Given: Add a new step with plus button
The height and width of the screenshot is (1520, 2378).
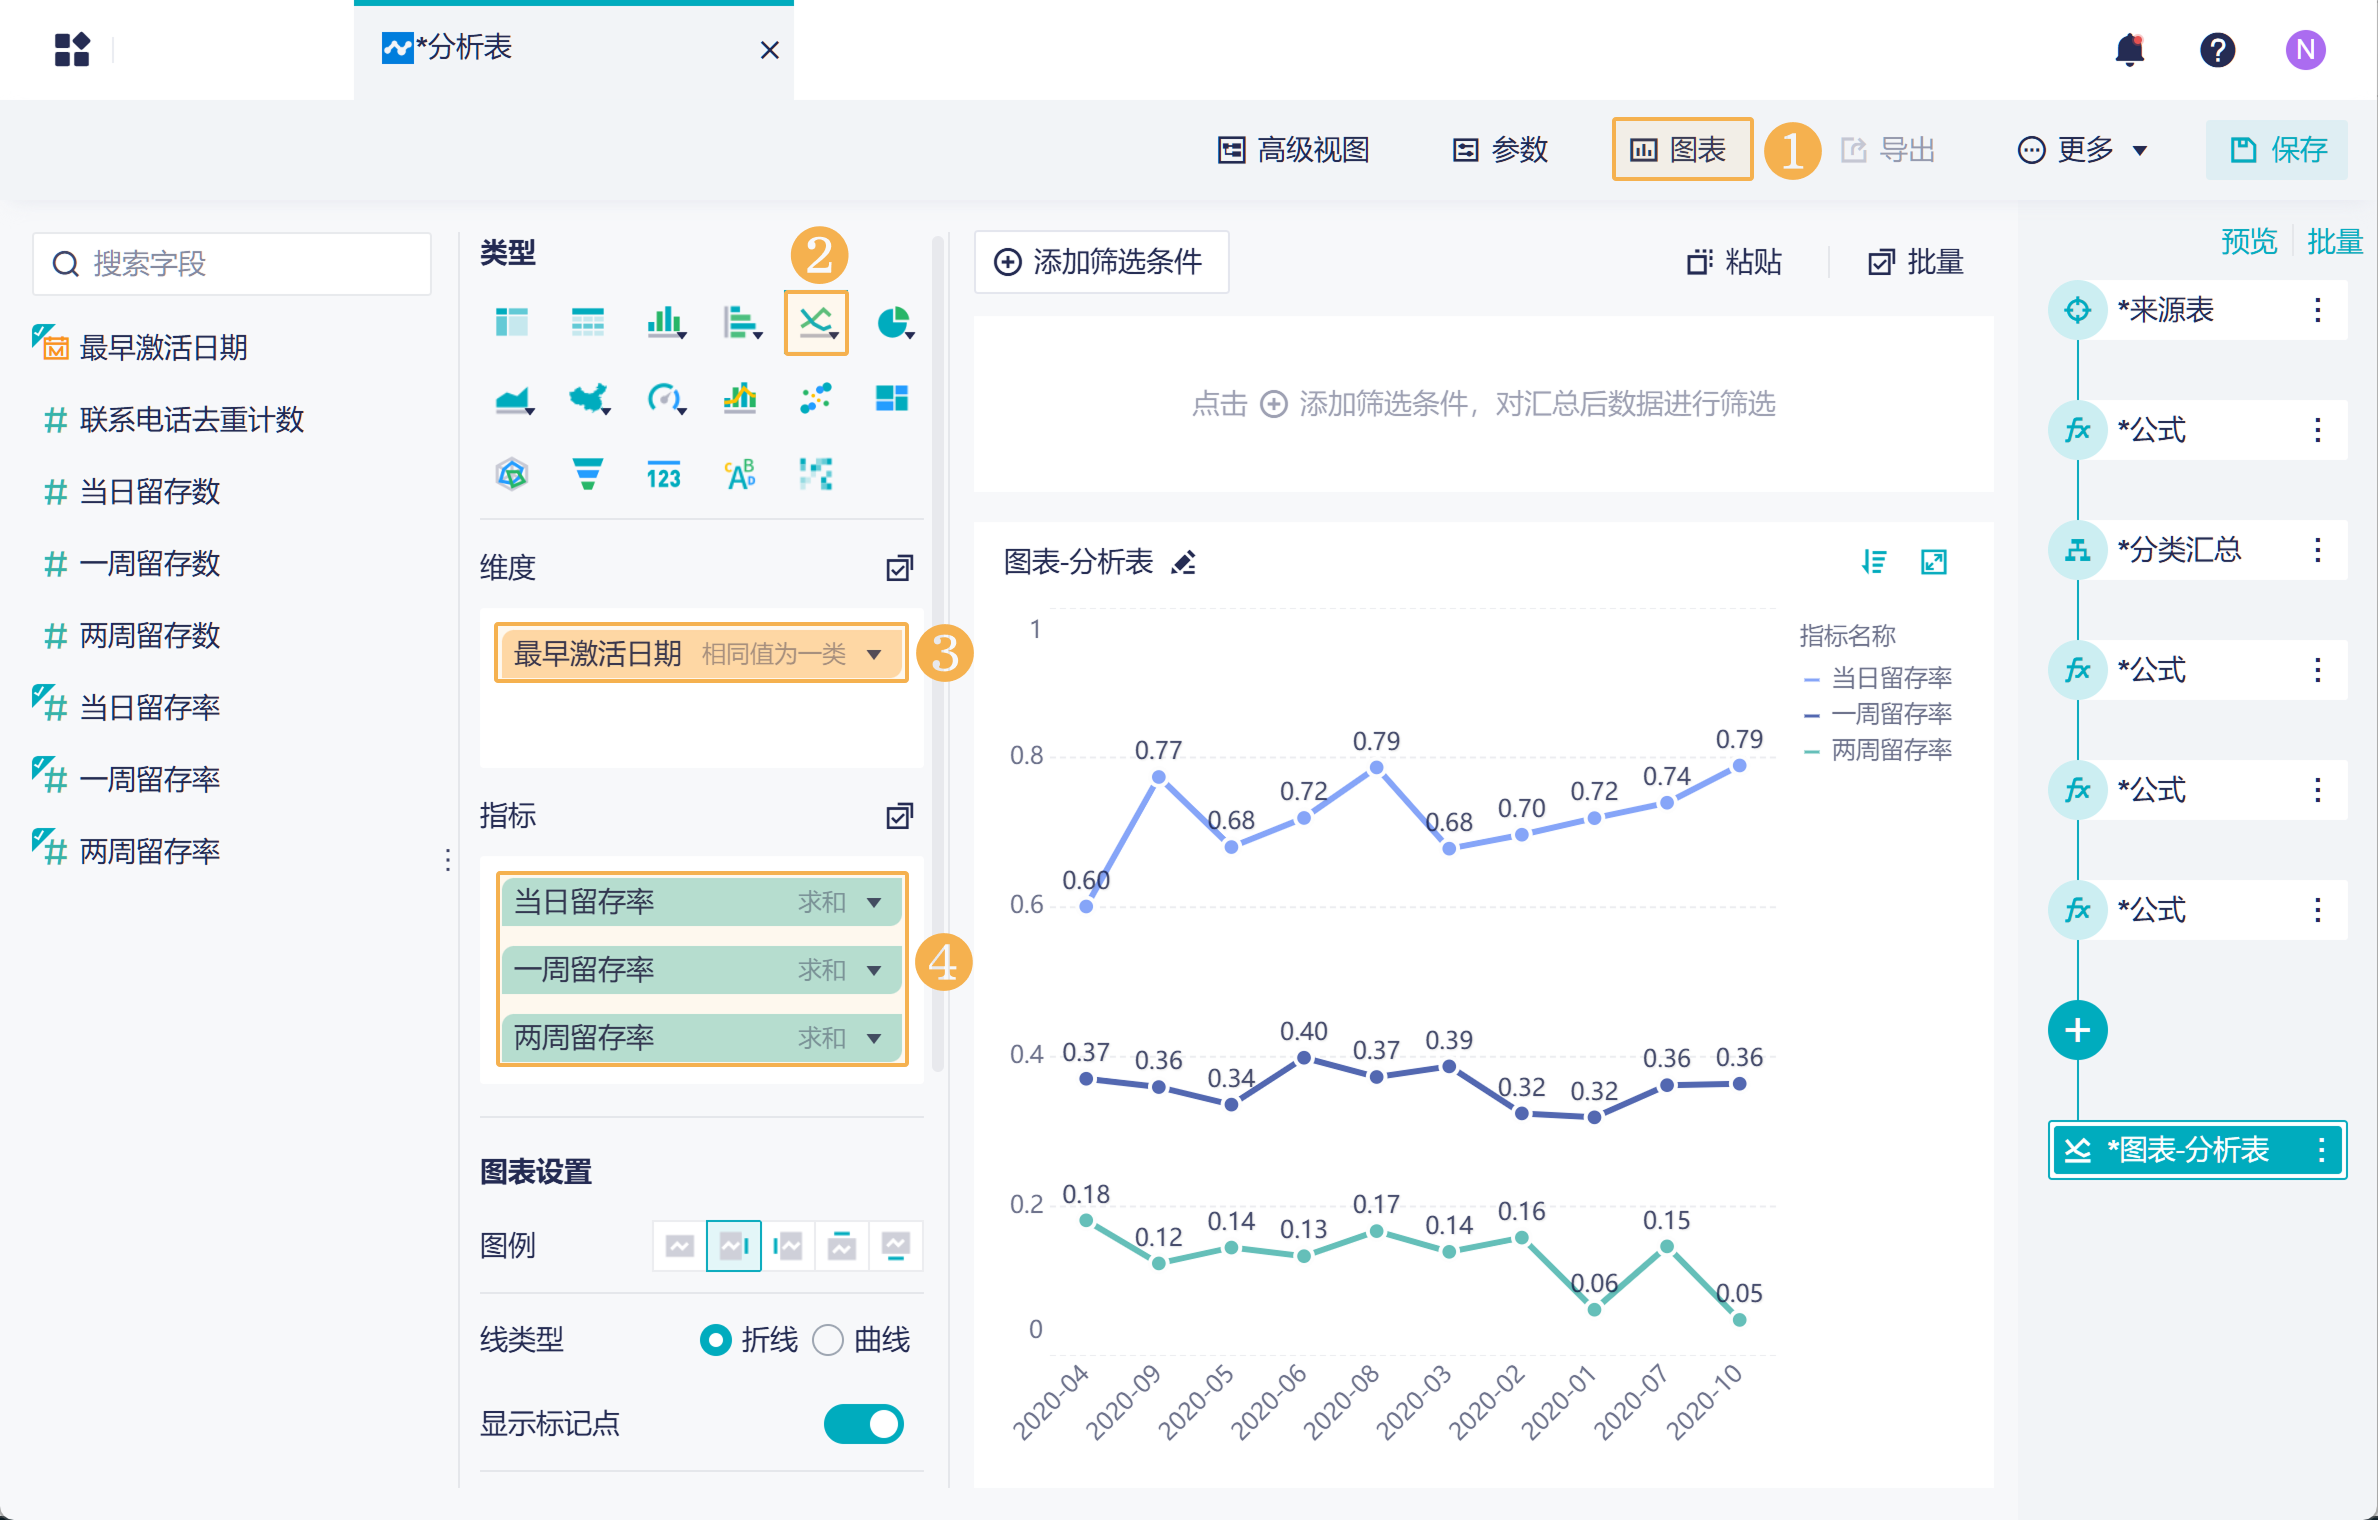Looking at the screenshot, I should [2077, 1030].
